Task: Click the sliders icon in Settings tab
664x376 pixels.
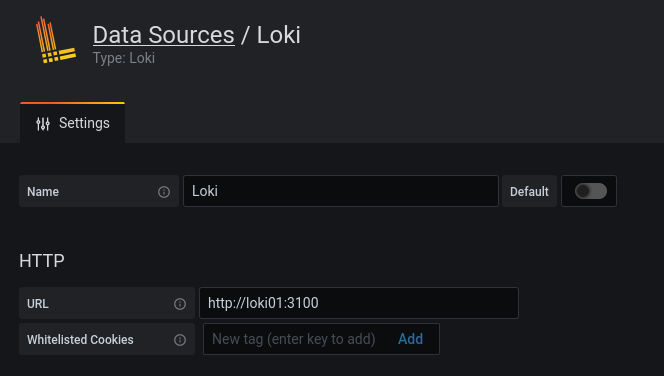Action: [x=43, y=124]
